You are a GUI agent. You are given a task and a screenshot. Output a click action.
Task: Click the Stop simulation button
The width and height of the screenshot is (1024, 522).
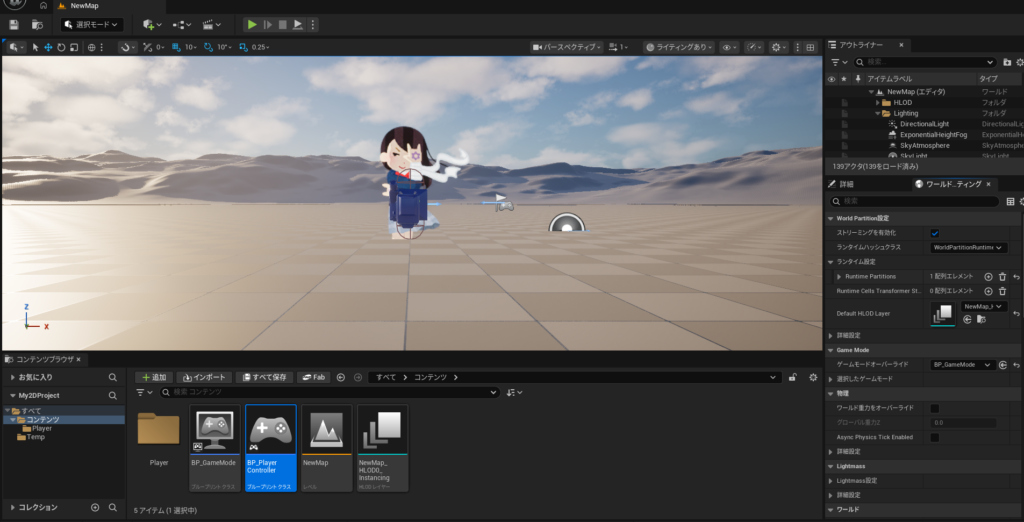coord(282,24)
